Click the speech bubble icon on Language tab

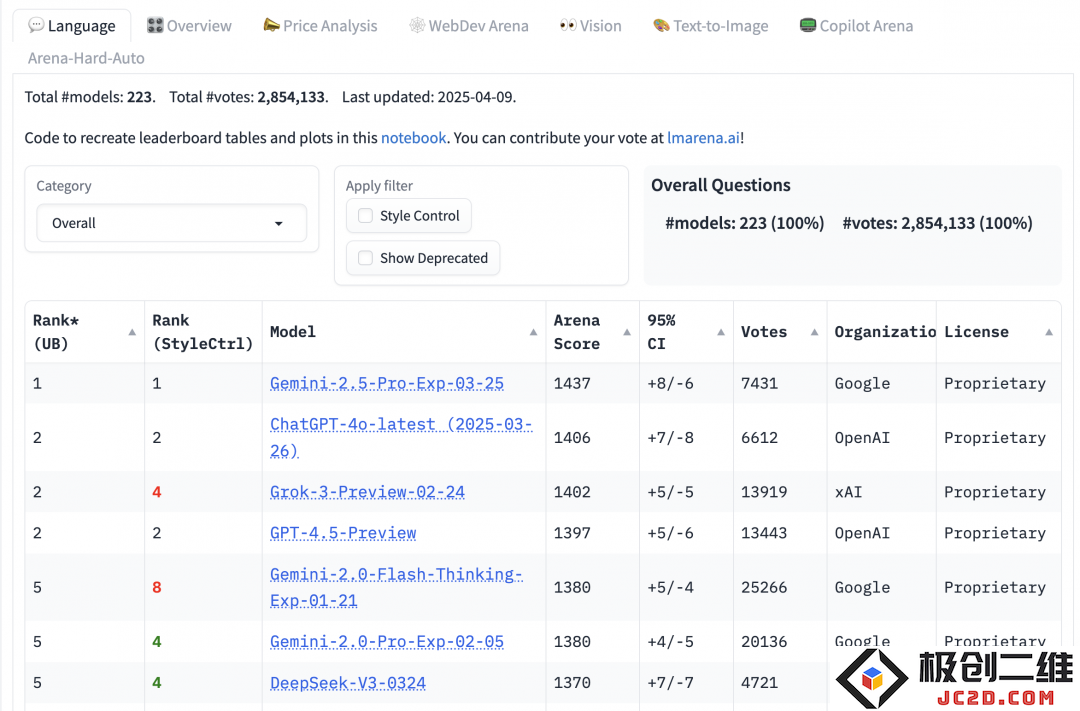coord(36,25)
